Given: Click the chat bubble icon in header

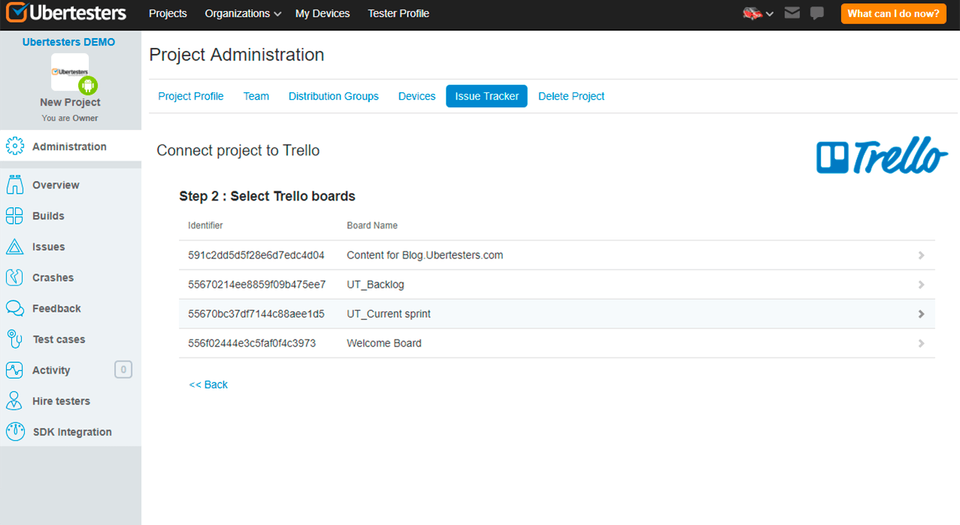Looking at the screenshot, I should point(817,14).
